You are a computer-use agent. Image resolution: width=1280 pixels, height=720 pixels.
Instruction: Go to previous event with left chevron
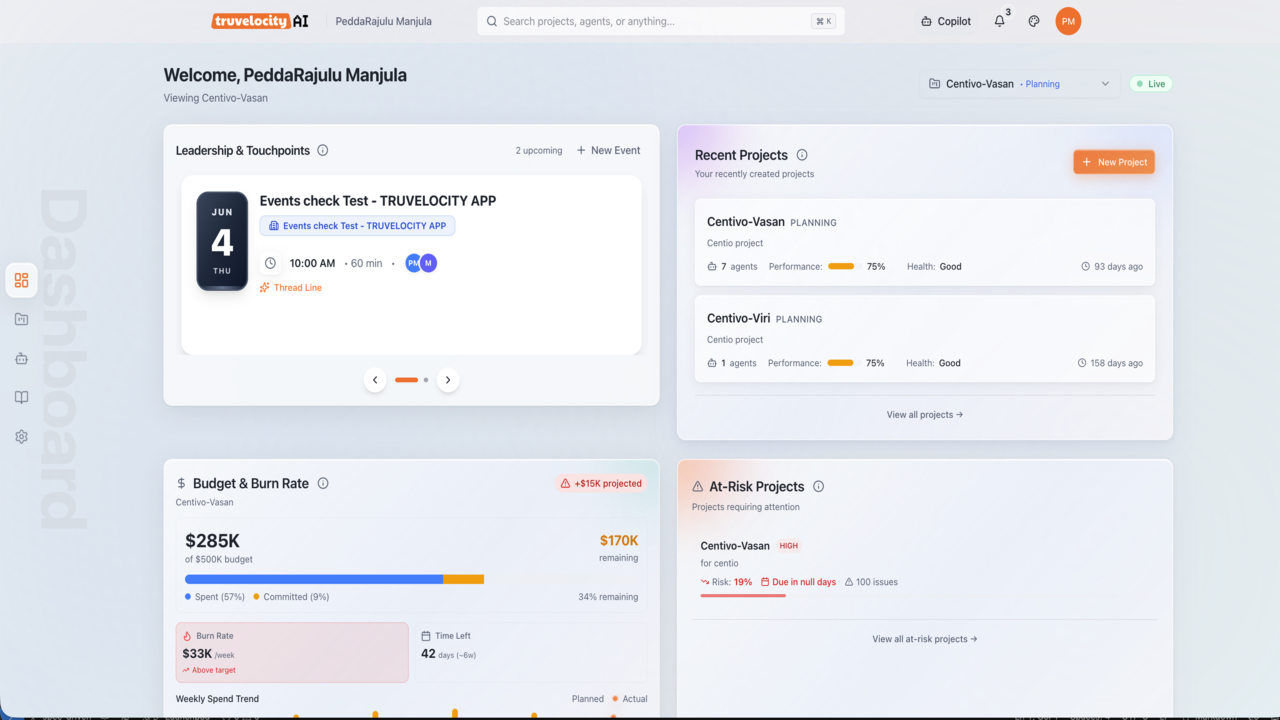(x=375, y=380)
